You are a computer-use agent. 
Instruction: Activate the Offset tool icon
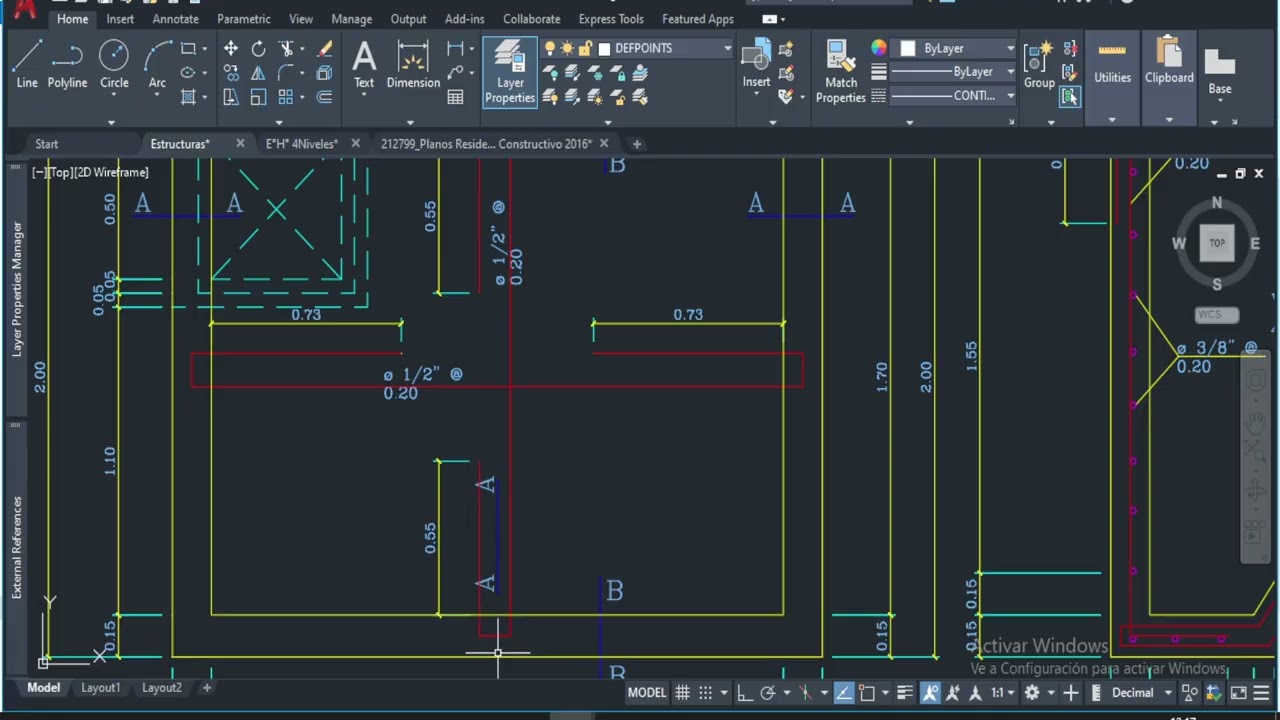325,97
